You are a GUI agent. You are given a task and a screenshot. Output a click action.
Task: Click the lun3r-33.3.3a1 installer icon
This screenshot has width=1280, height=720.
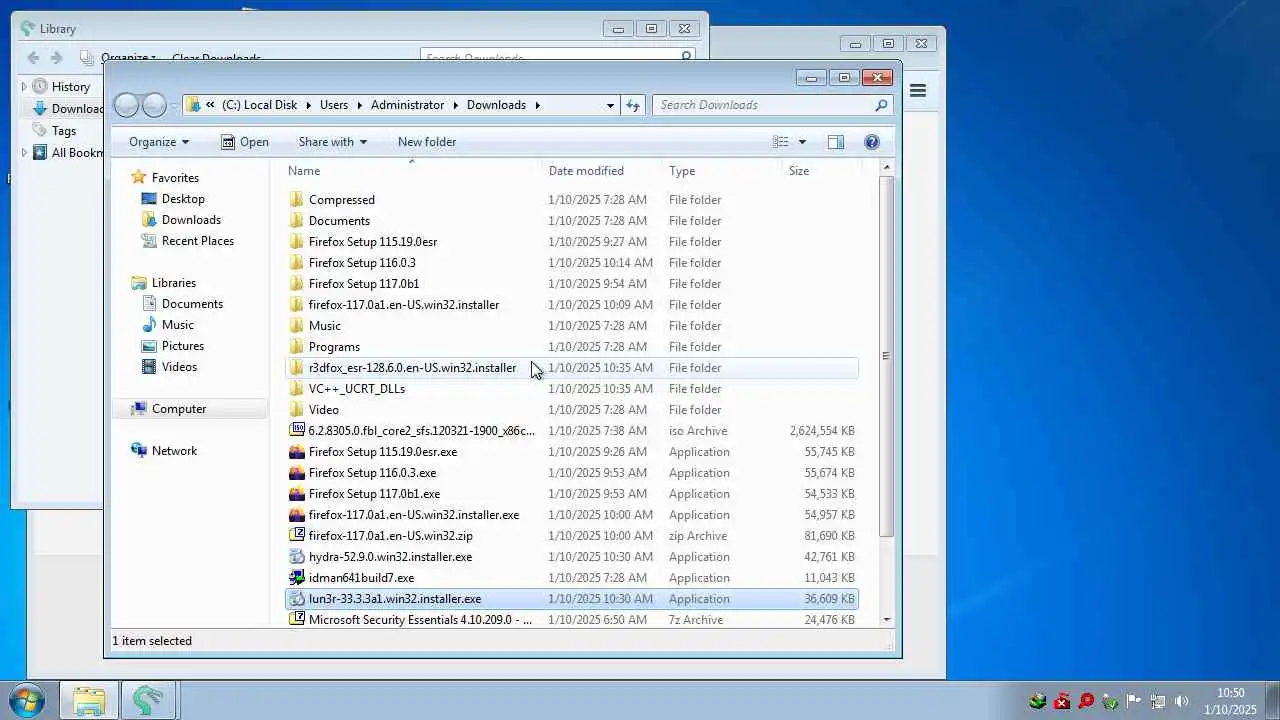coord(296,599)
